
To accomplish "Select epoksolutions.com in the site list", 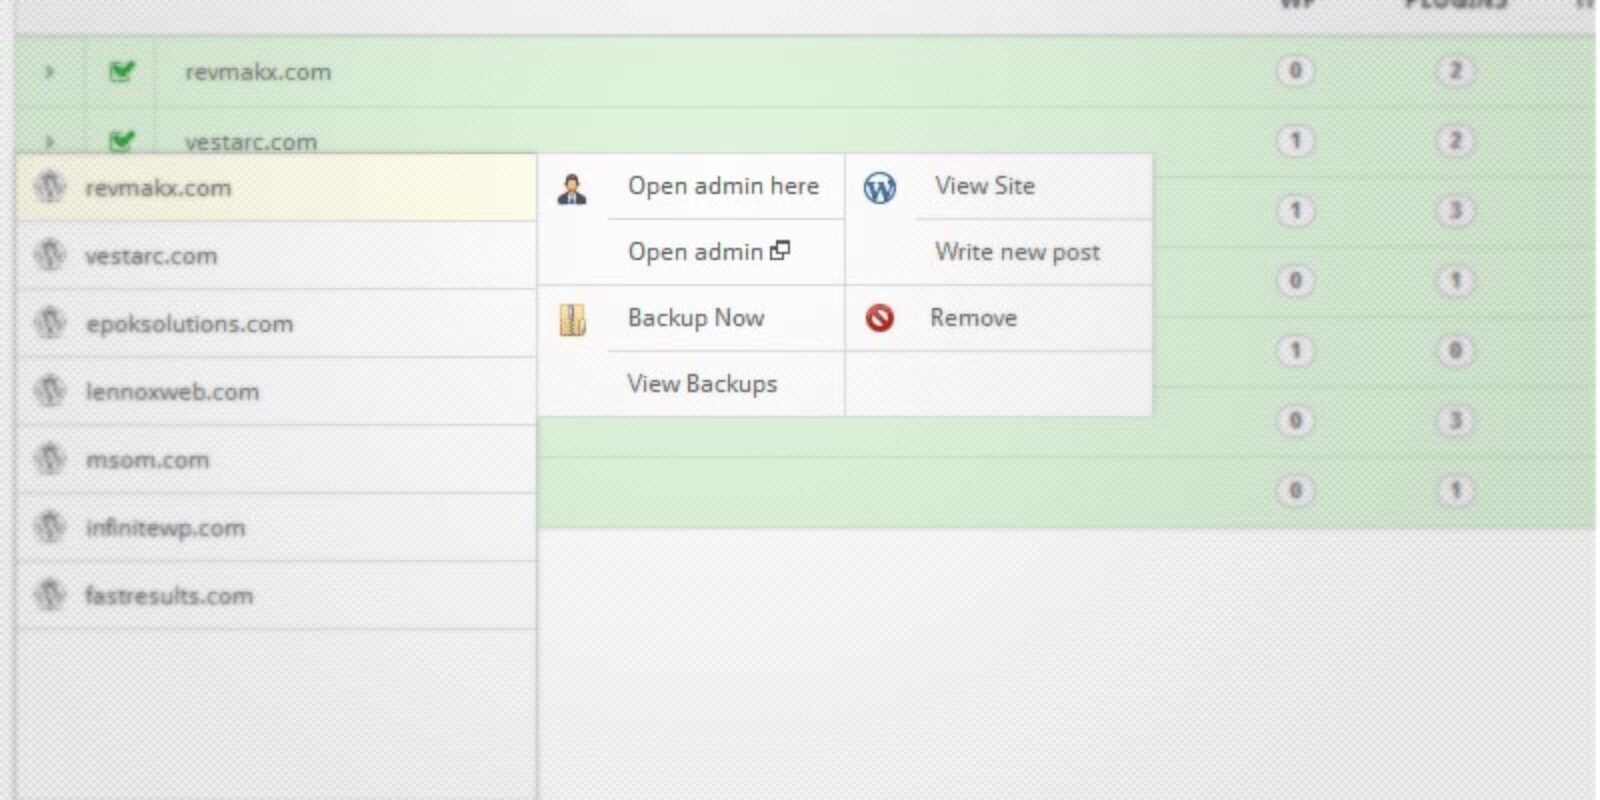I will (x=276, y=324).
